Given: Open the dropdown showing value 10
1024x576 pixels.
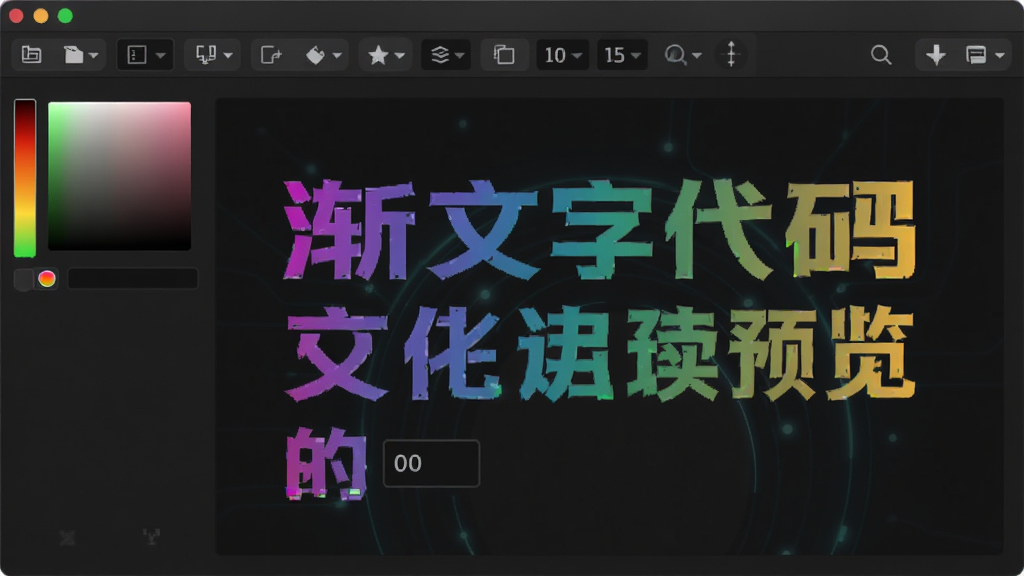Looking at the screenshot, I should 563,54.
